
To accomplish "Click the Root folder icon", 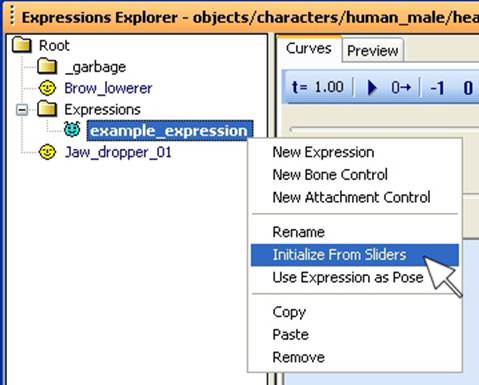I will 22,45.
